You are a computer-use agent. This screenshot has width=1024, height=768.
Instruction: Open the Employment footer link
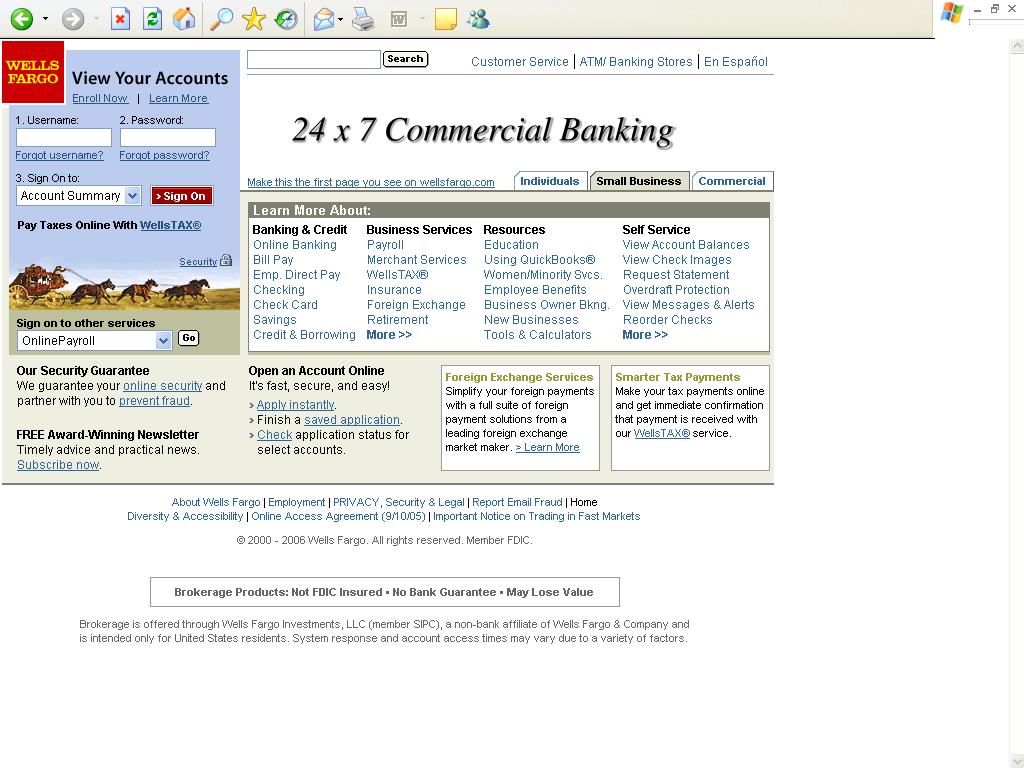point(296,502)
